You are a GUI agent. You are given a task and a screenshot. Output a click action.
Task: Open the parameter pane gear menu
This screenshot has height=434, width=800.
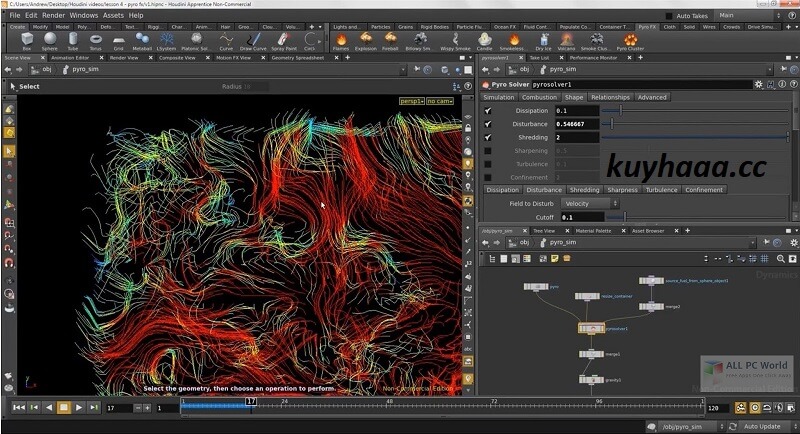(x=759, y=84)
